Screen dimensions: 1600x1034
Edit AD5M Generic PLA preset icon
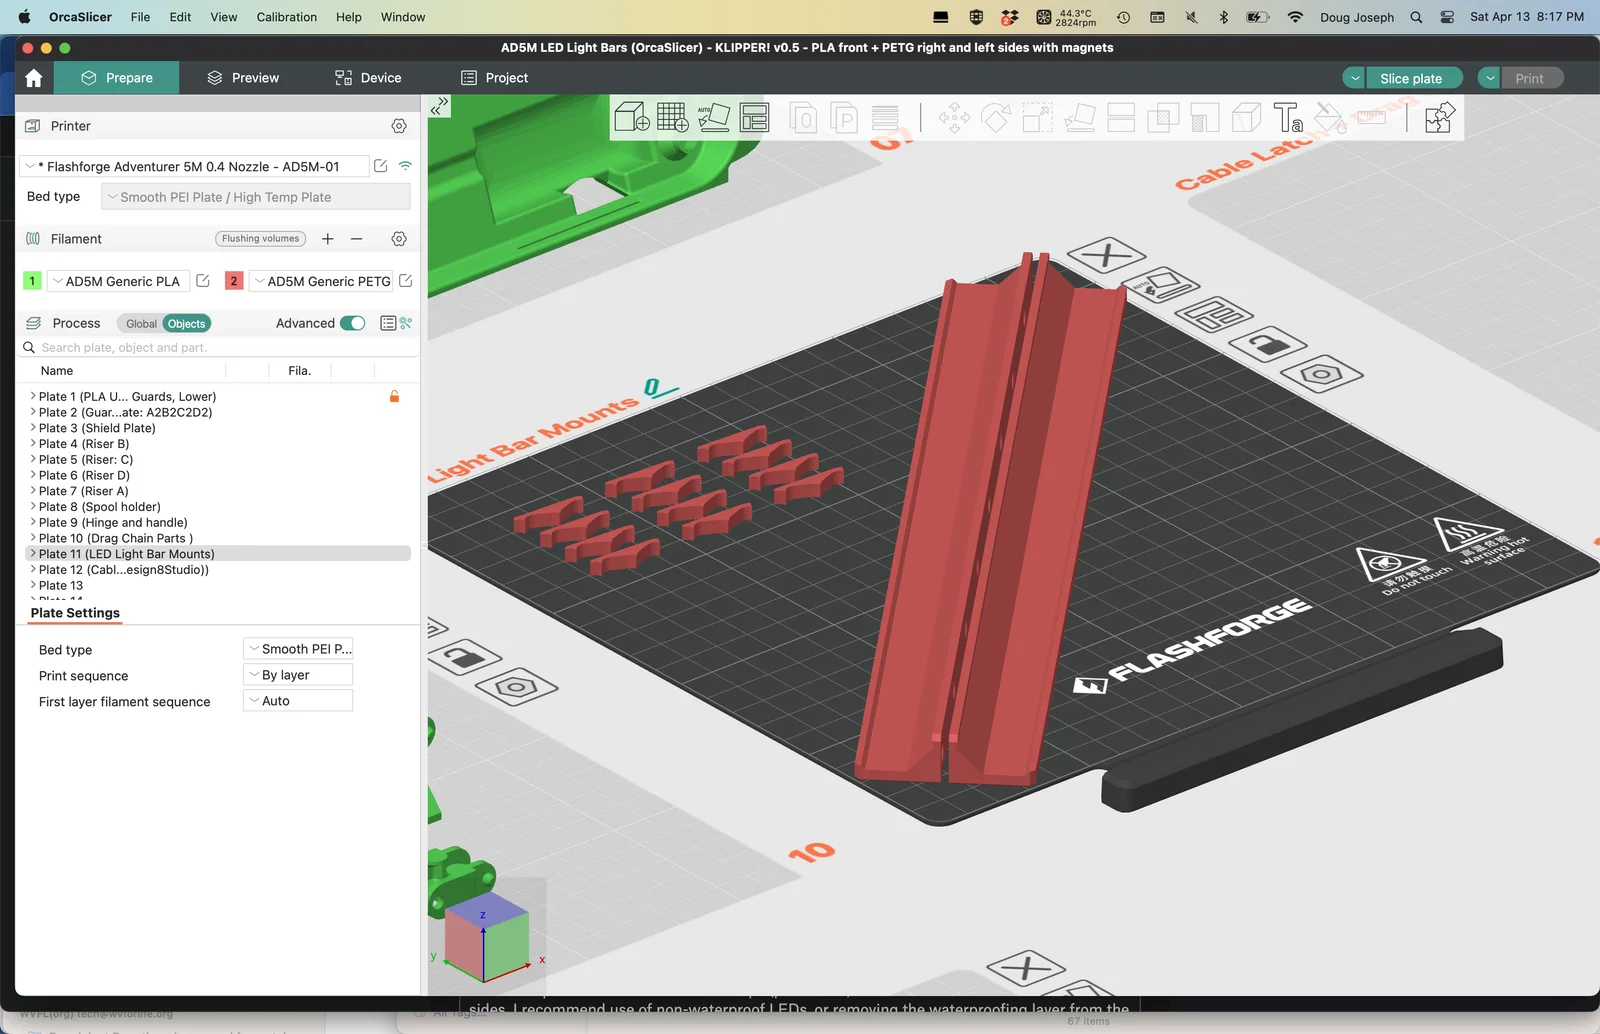point(203,281)
